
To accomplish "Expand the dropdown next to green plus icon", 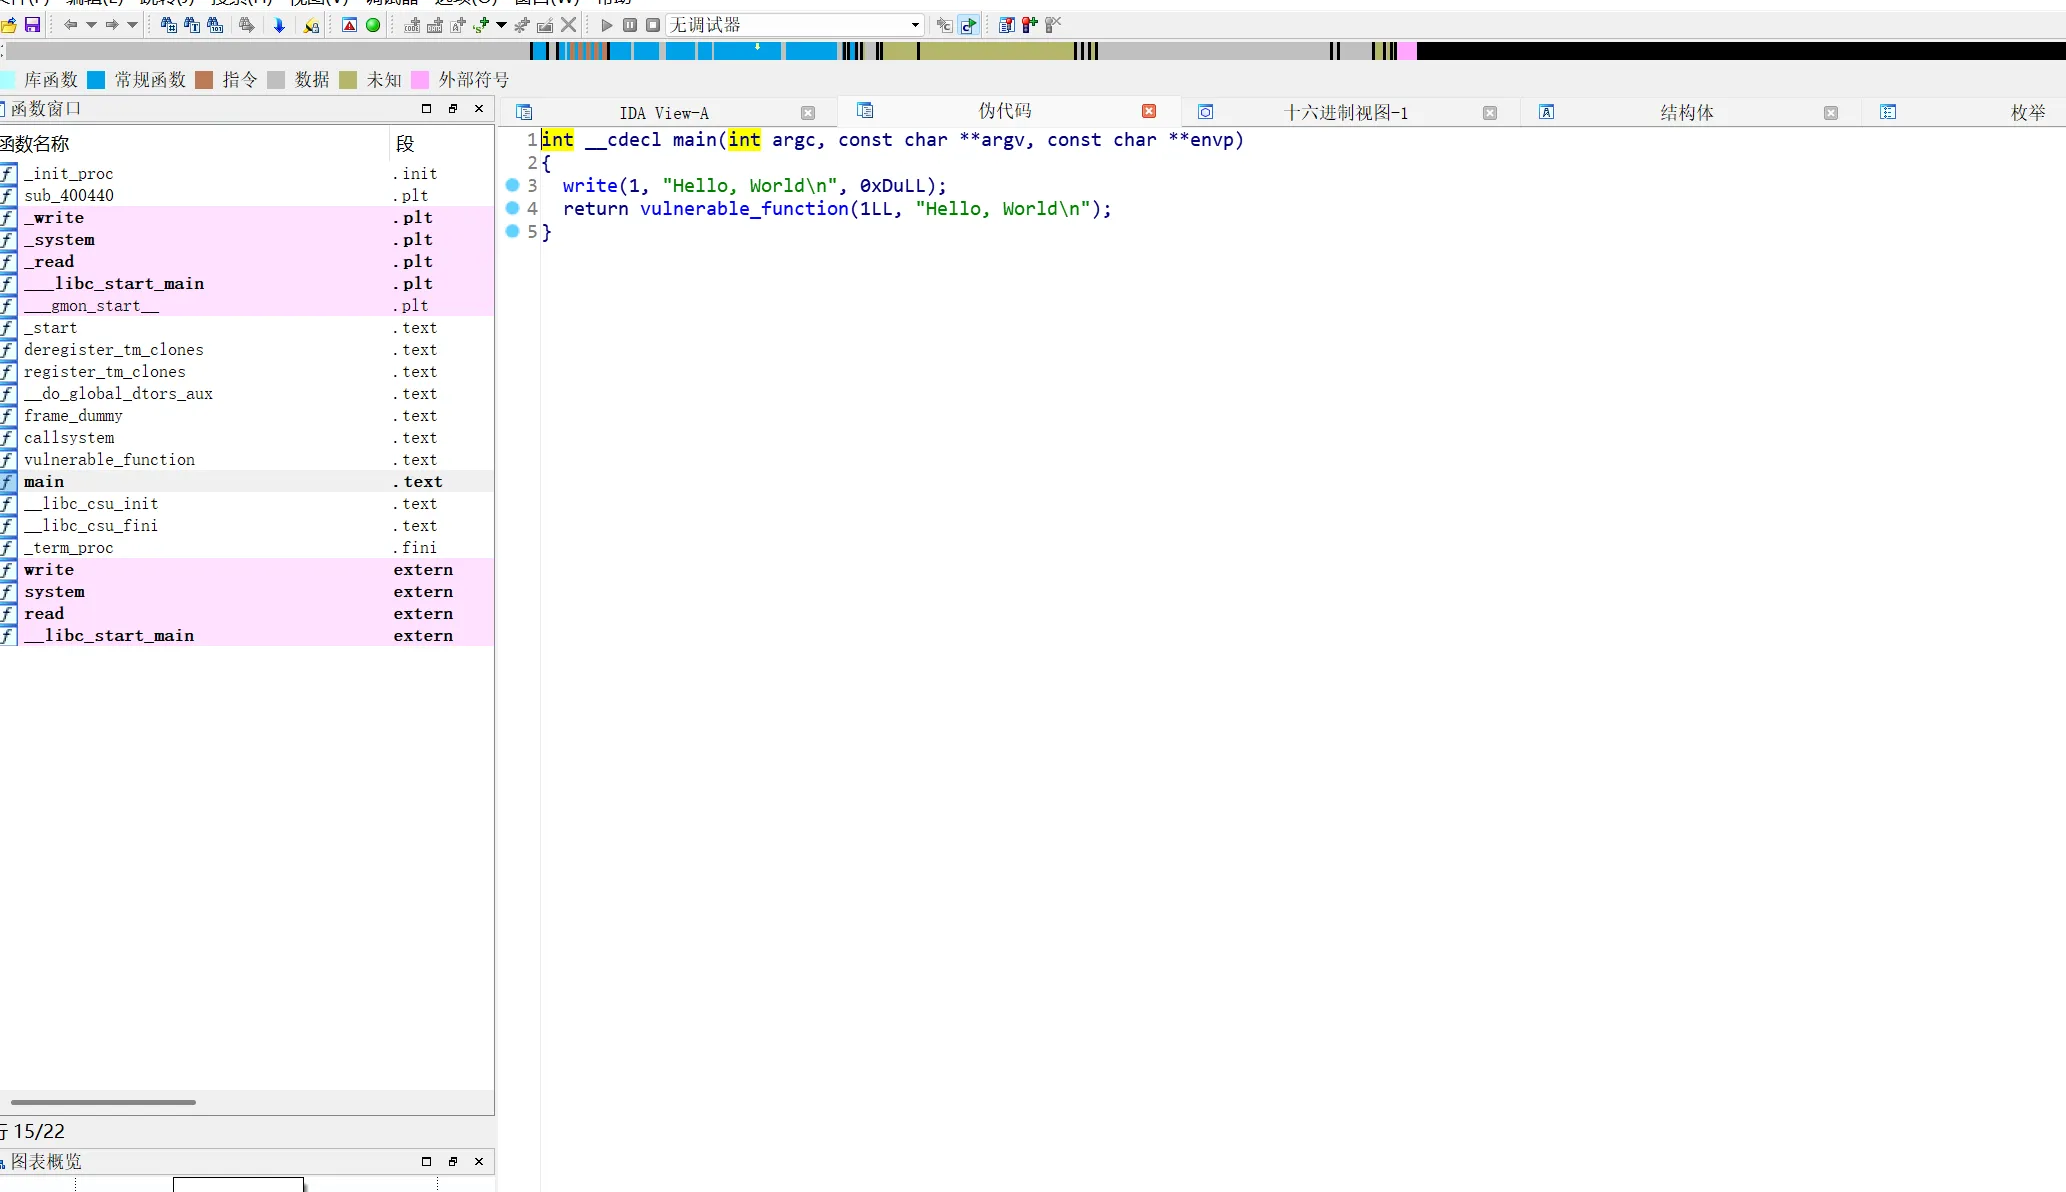I will [x=501, y=25].
